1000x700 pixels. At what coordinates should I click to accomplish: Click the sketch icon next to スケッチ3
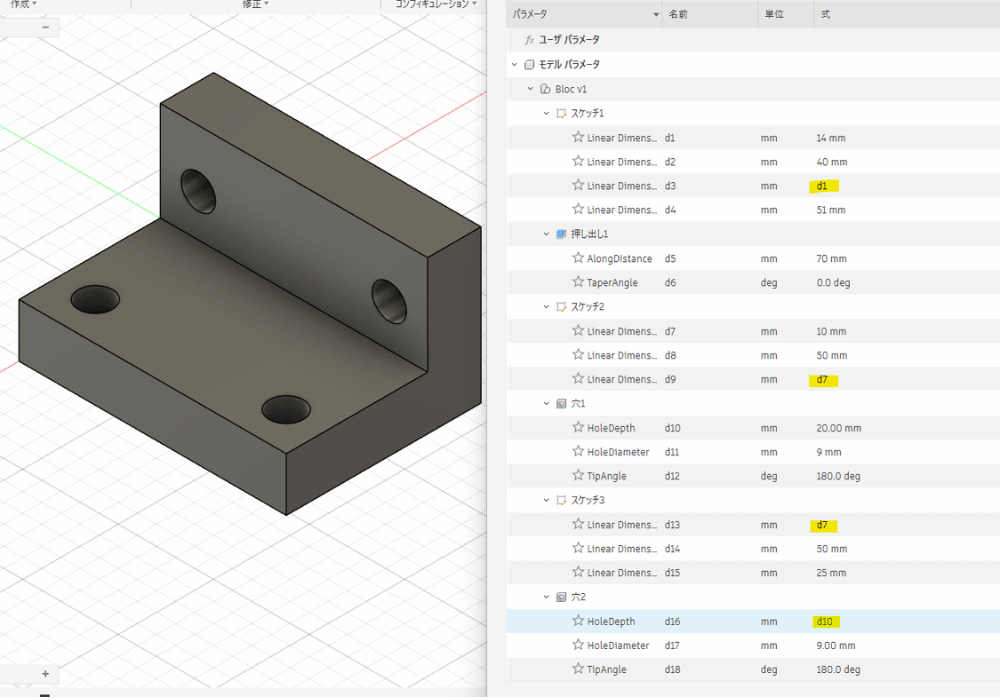coord(561,500)
